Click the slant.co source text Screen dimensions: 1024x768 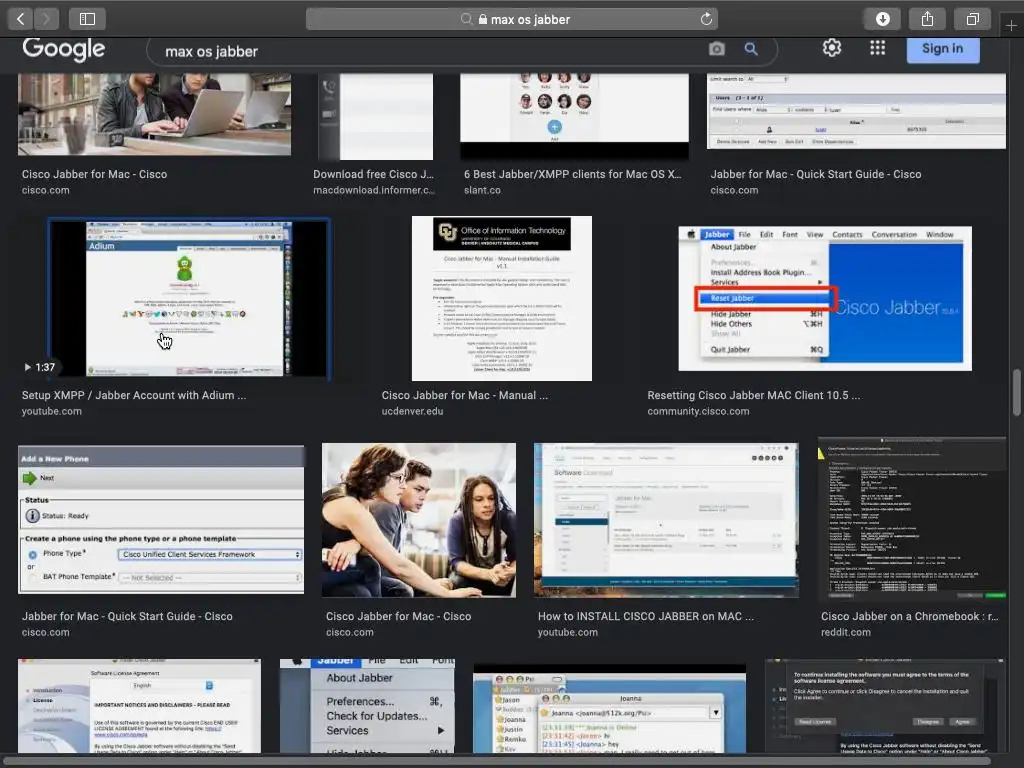482,191
